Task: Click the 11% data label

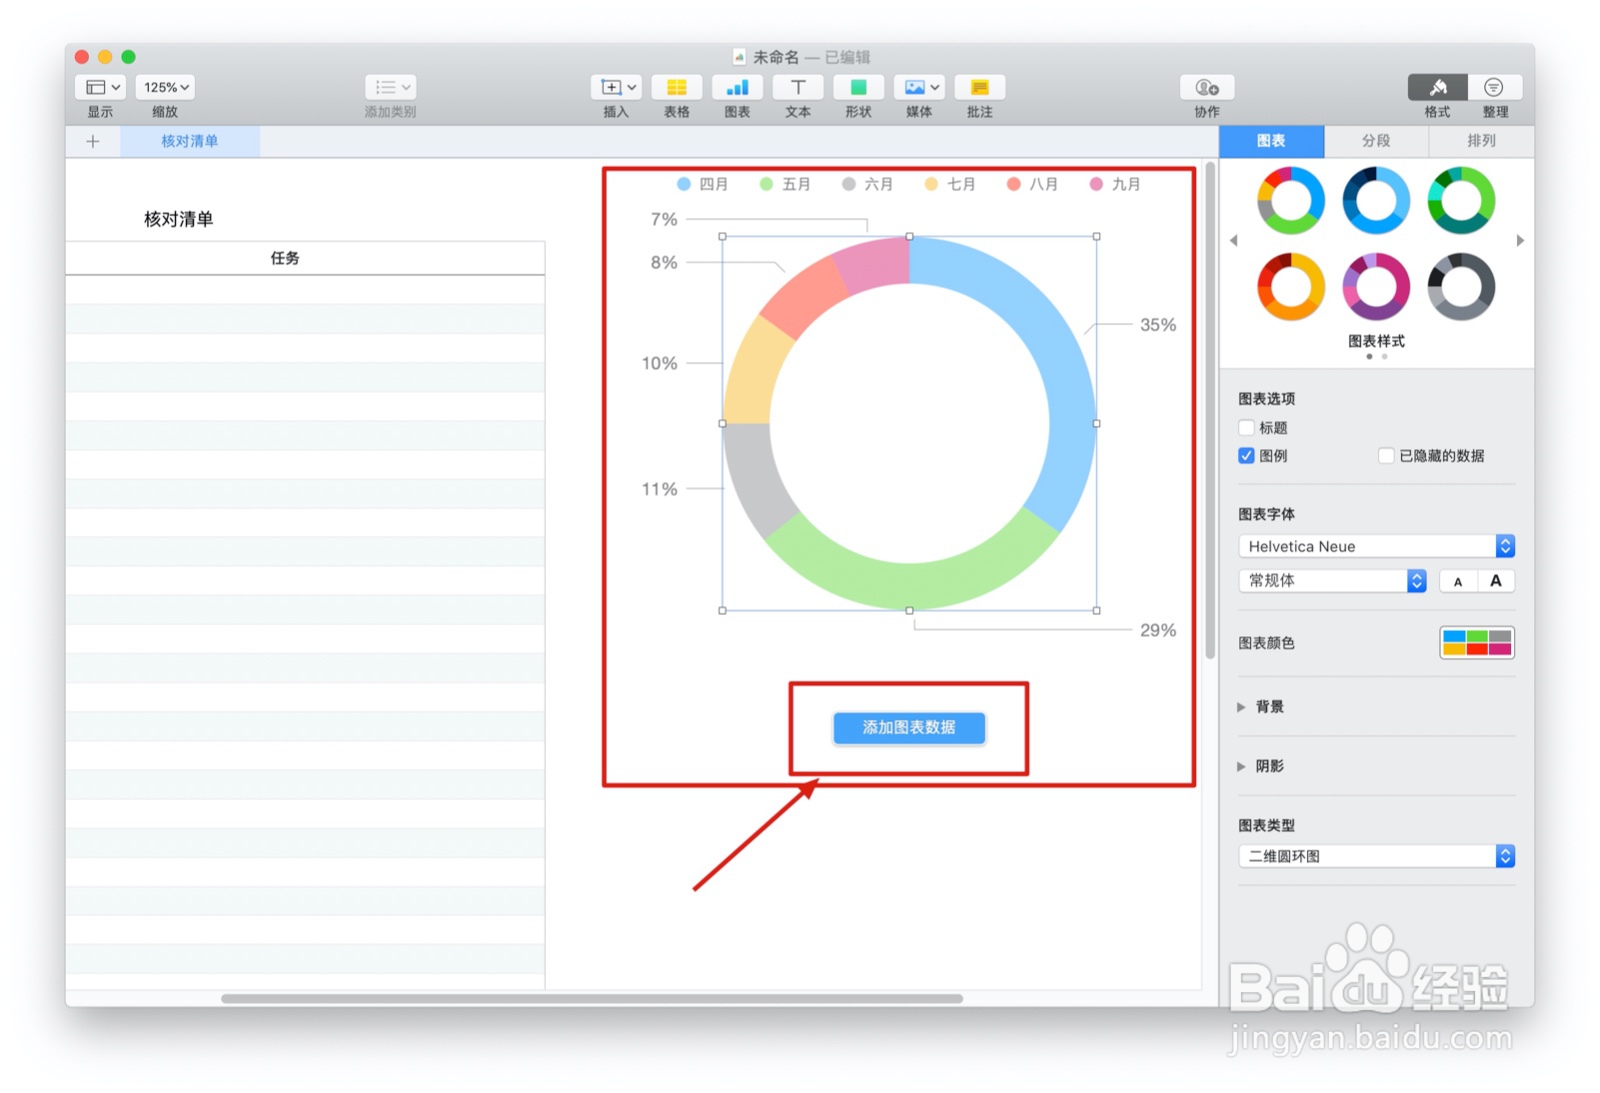Action: click(x=659, y=489)
